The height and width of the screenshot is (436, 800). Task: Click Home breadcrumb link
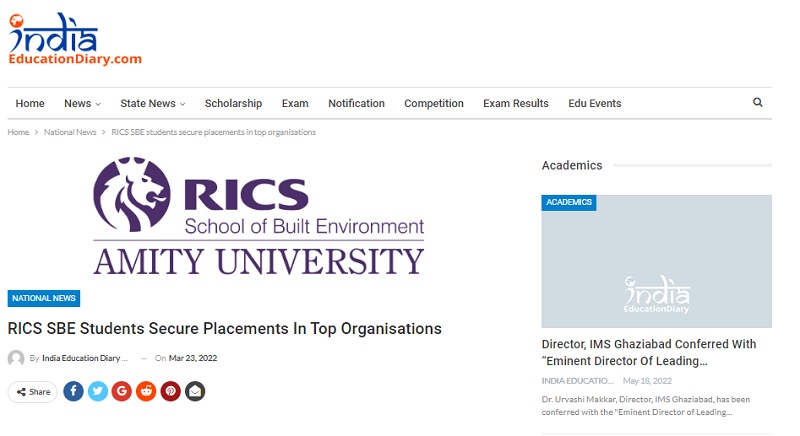click(18, 132)
